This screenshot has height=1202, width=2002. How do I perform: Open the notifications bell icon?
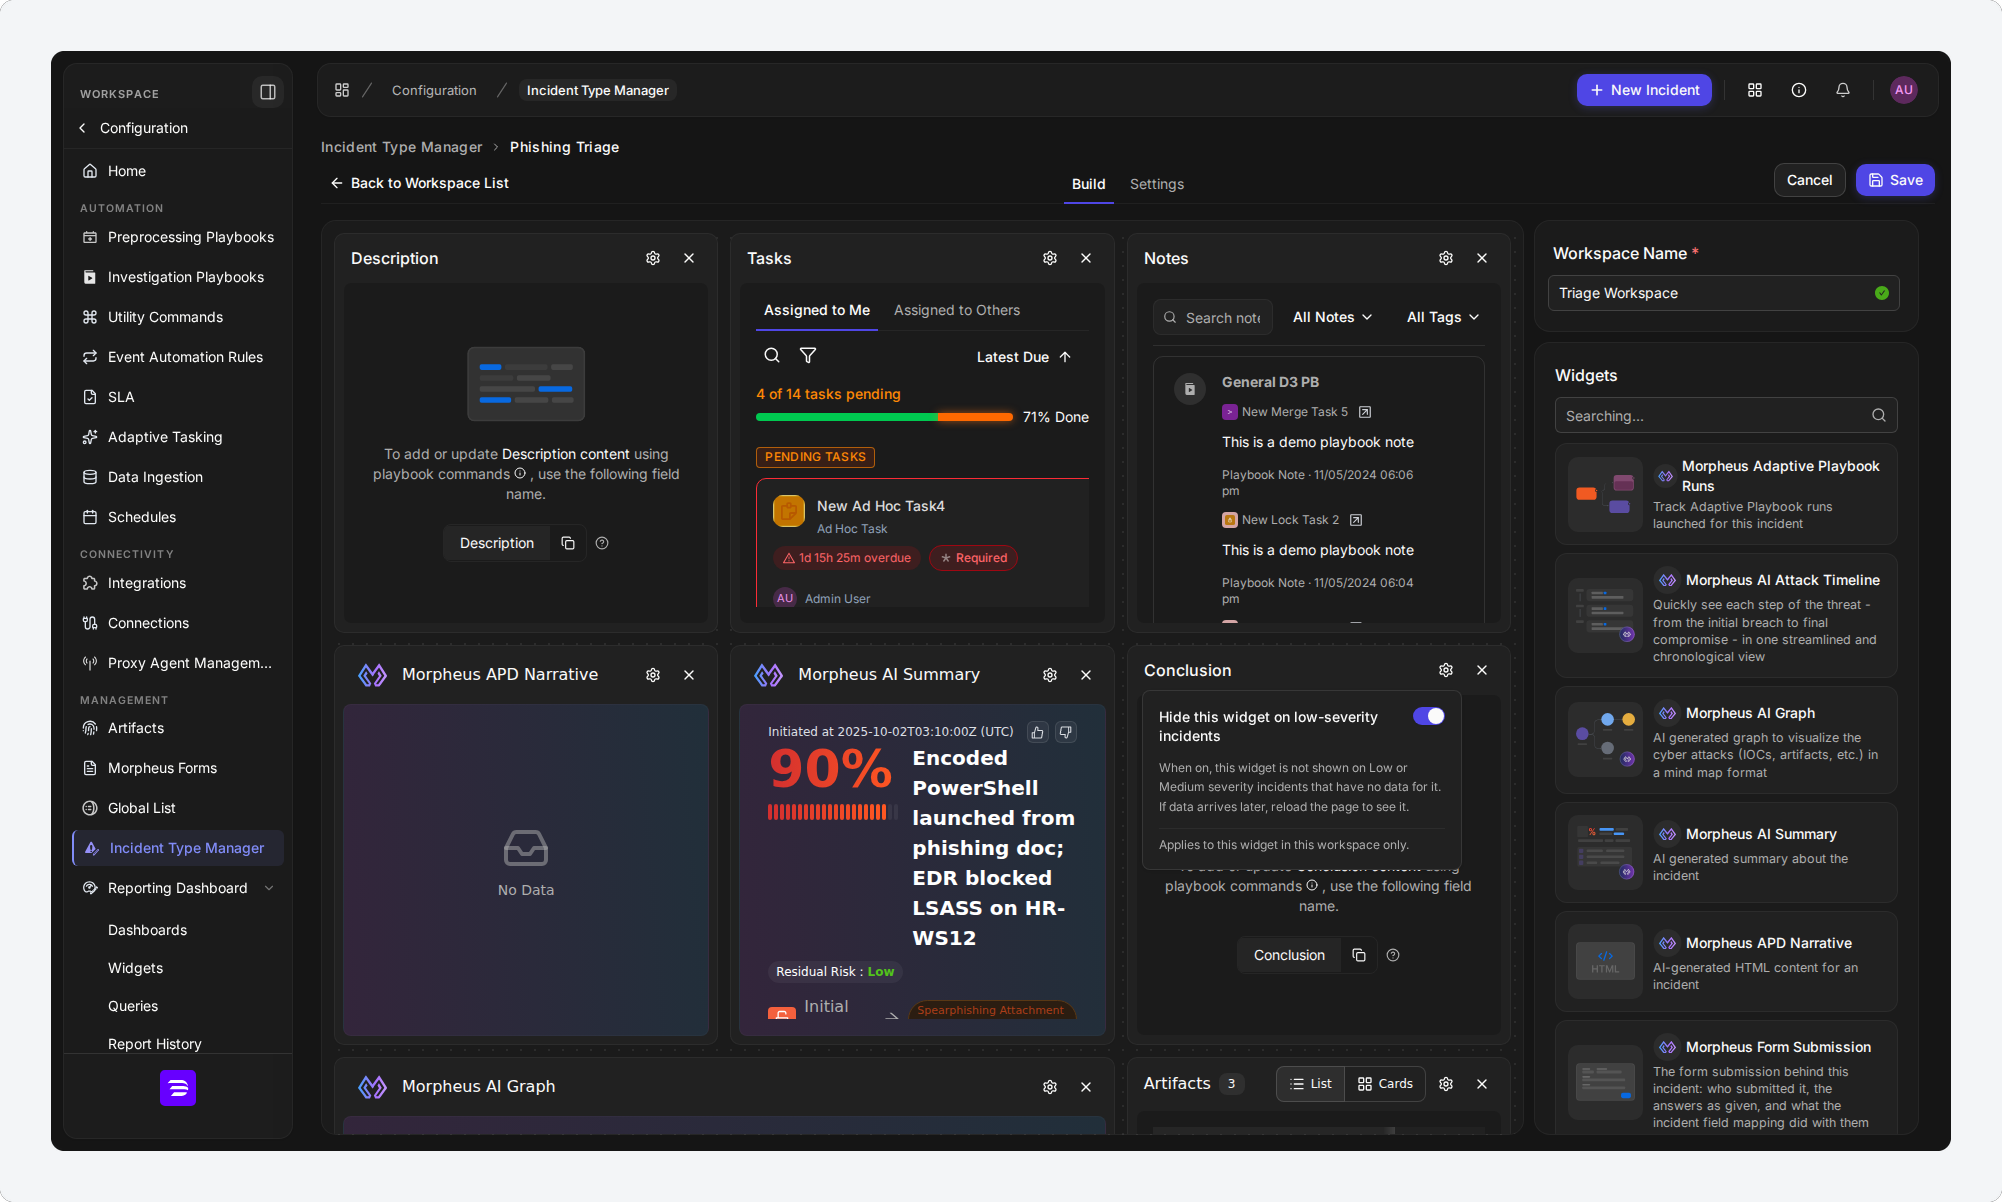click(1843, 90)
